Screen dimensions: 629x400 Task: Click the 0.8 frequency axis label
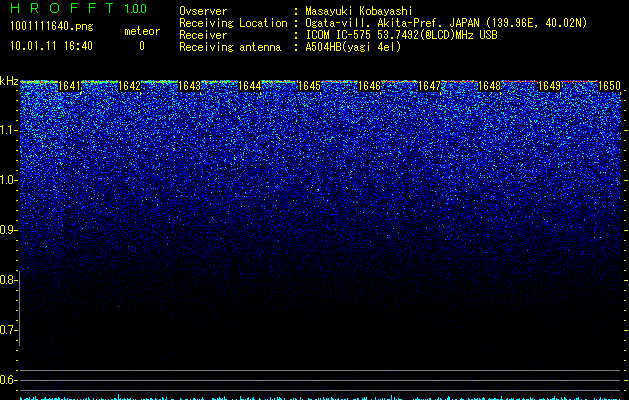[x=8, y=280]
